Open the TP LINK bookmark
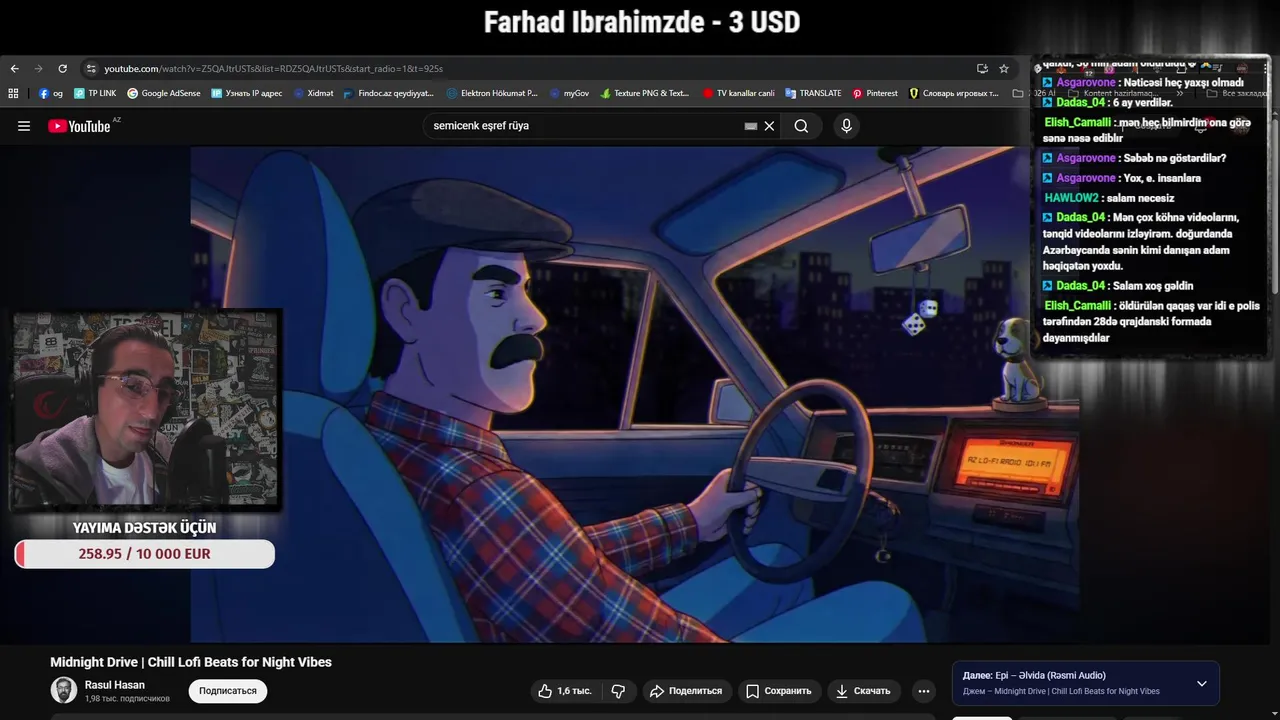The image size is (1280, 720). point(95,93)
